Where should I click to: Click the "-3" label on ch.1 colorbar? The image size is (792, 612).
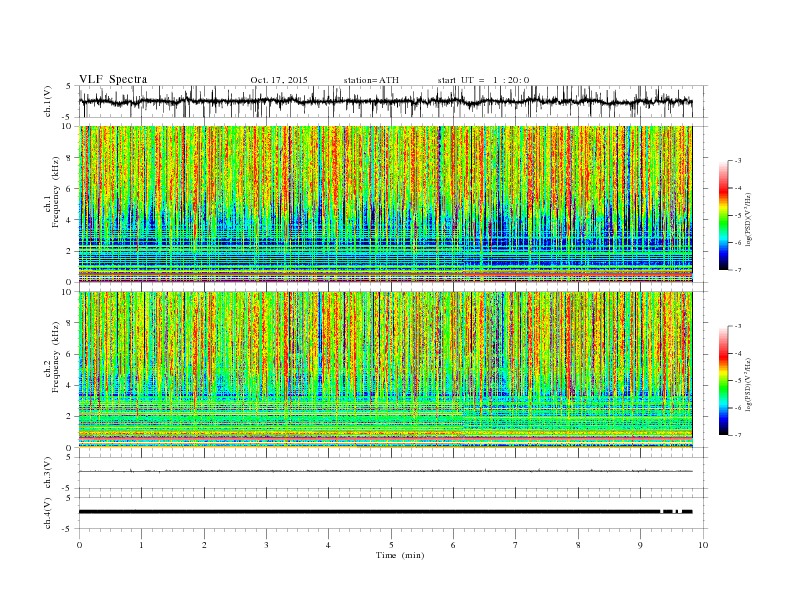pyautogui.click(x=737, y=161)
